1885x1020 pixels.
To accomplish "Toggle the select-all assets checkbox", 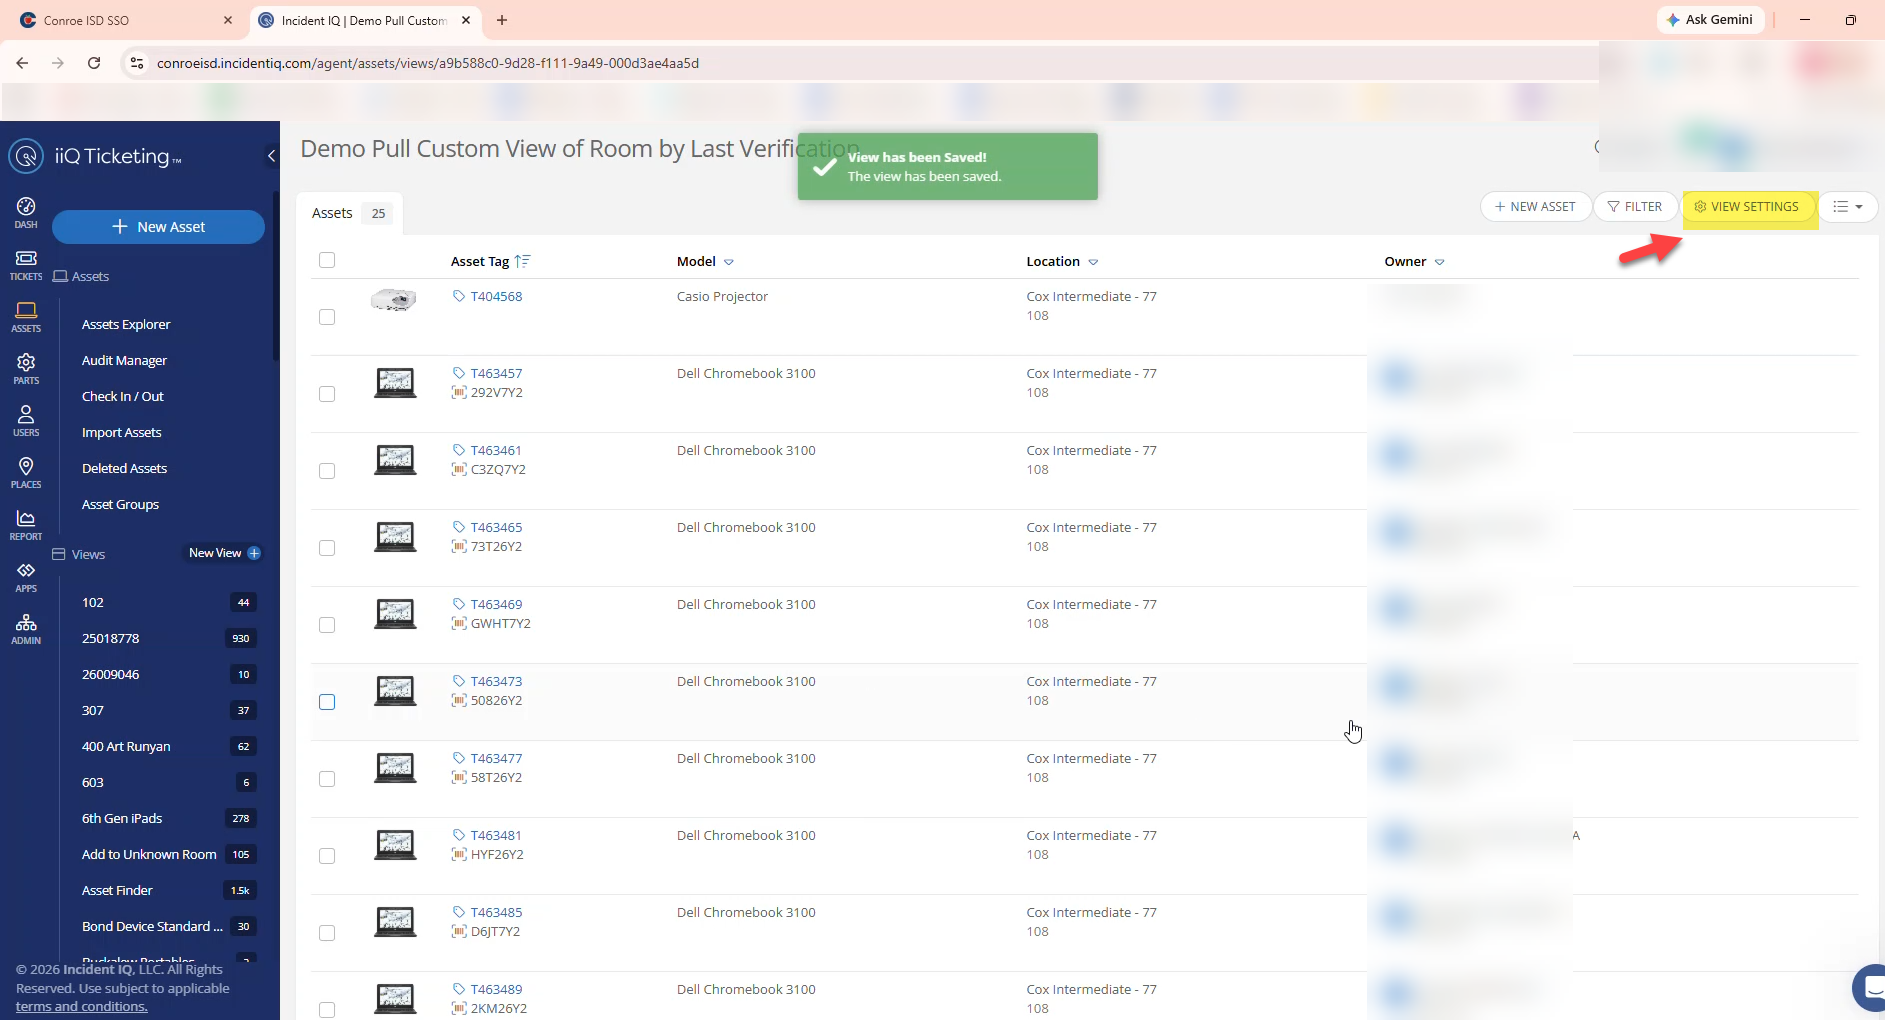I will tap(327, 261).
